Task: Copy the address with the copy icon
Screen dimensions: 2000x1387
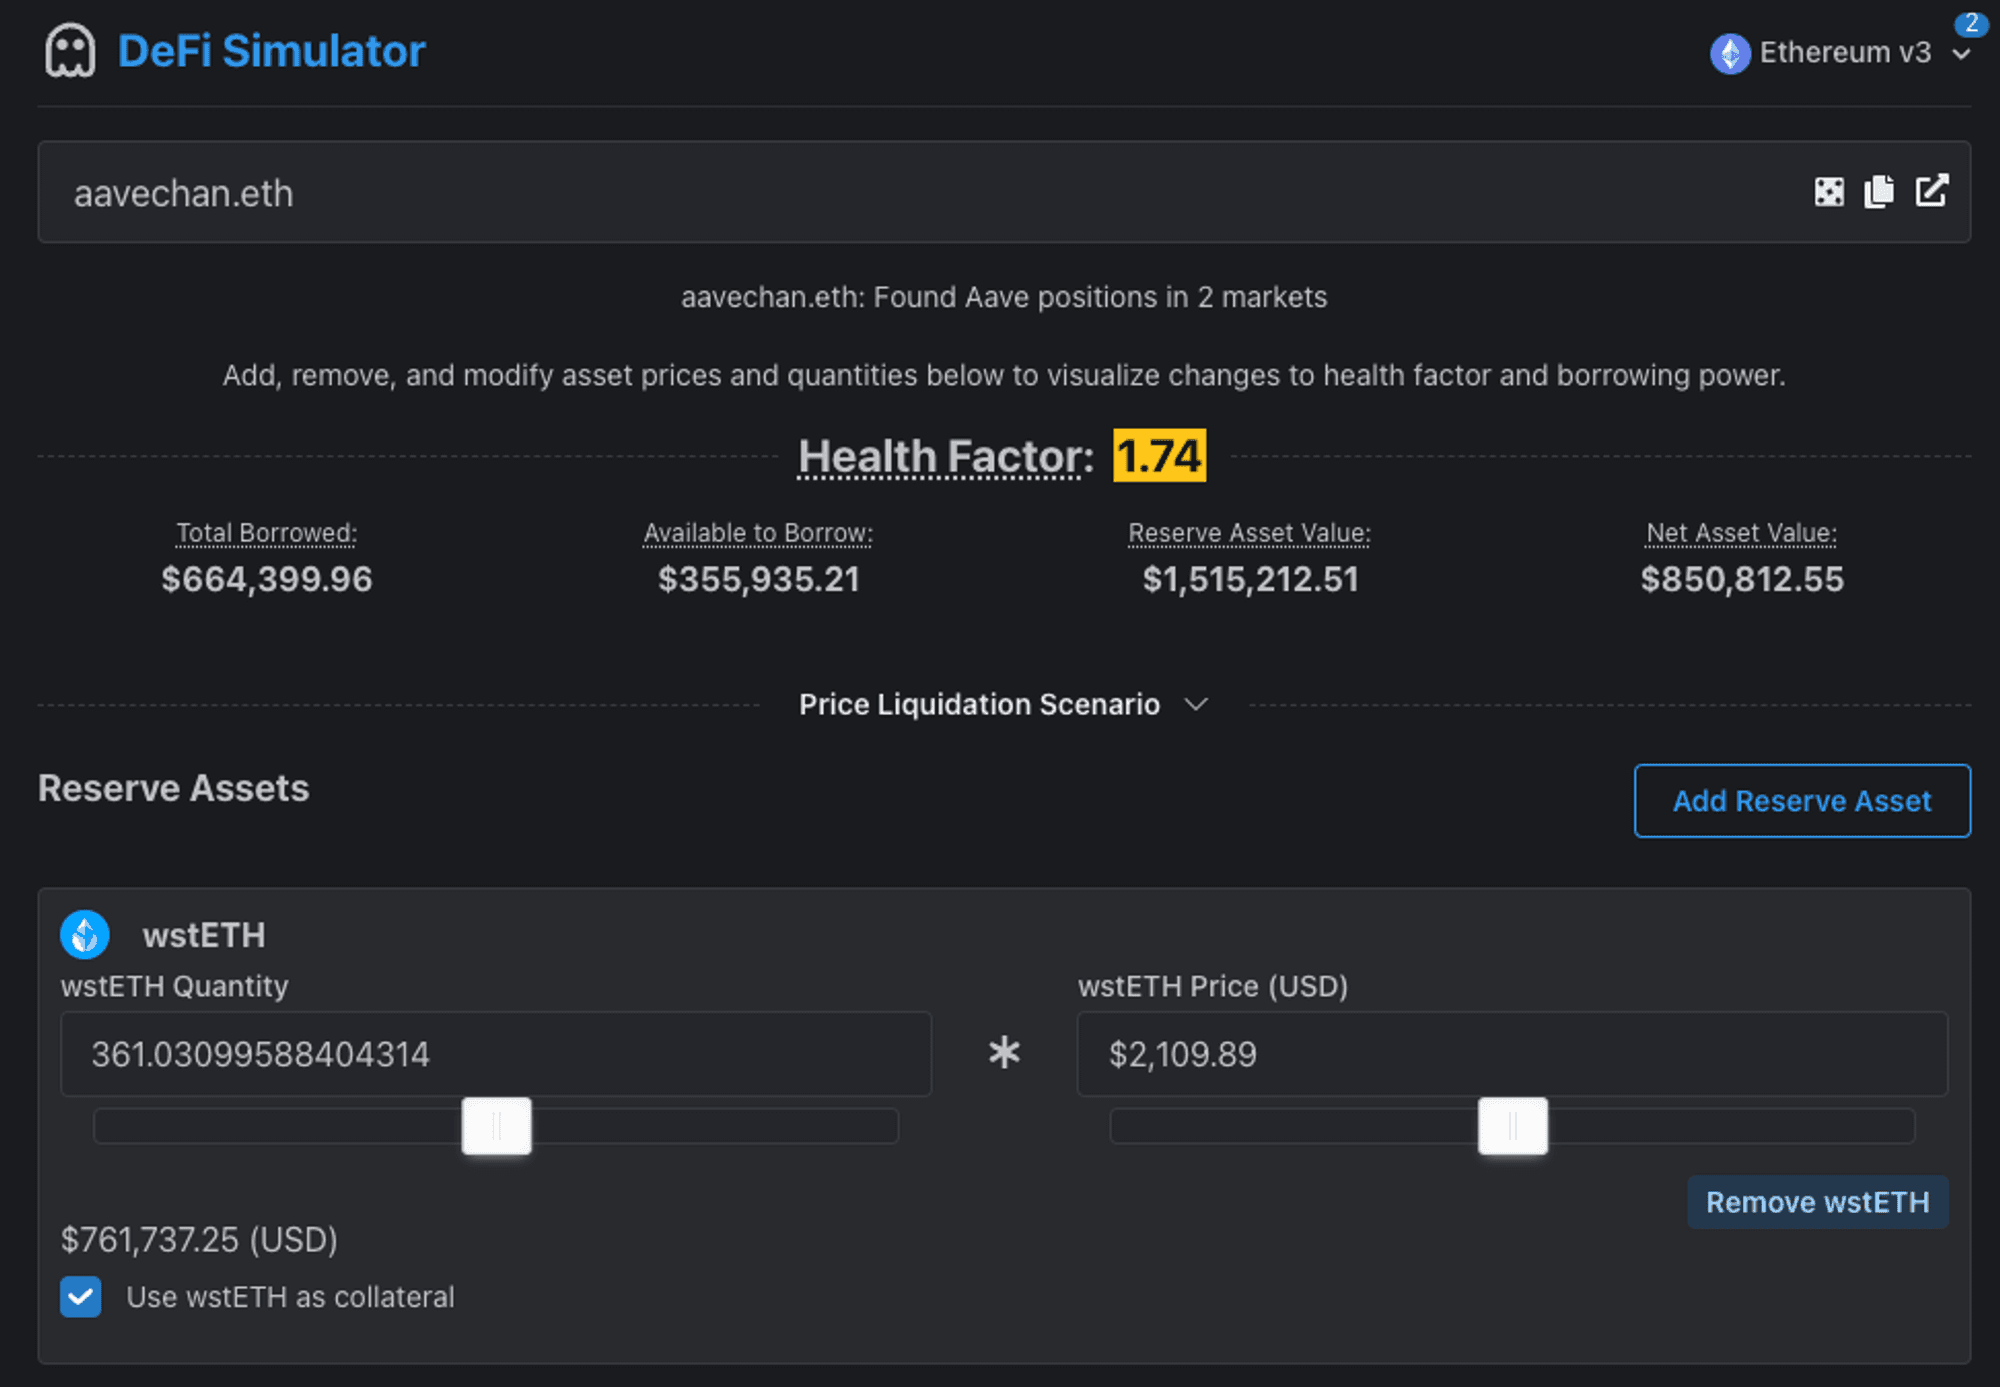Action: pyautogui.click(x=1879, y=192)
